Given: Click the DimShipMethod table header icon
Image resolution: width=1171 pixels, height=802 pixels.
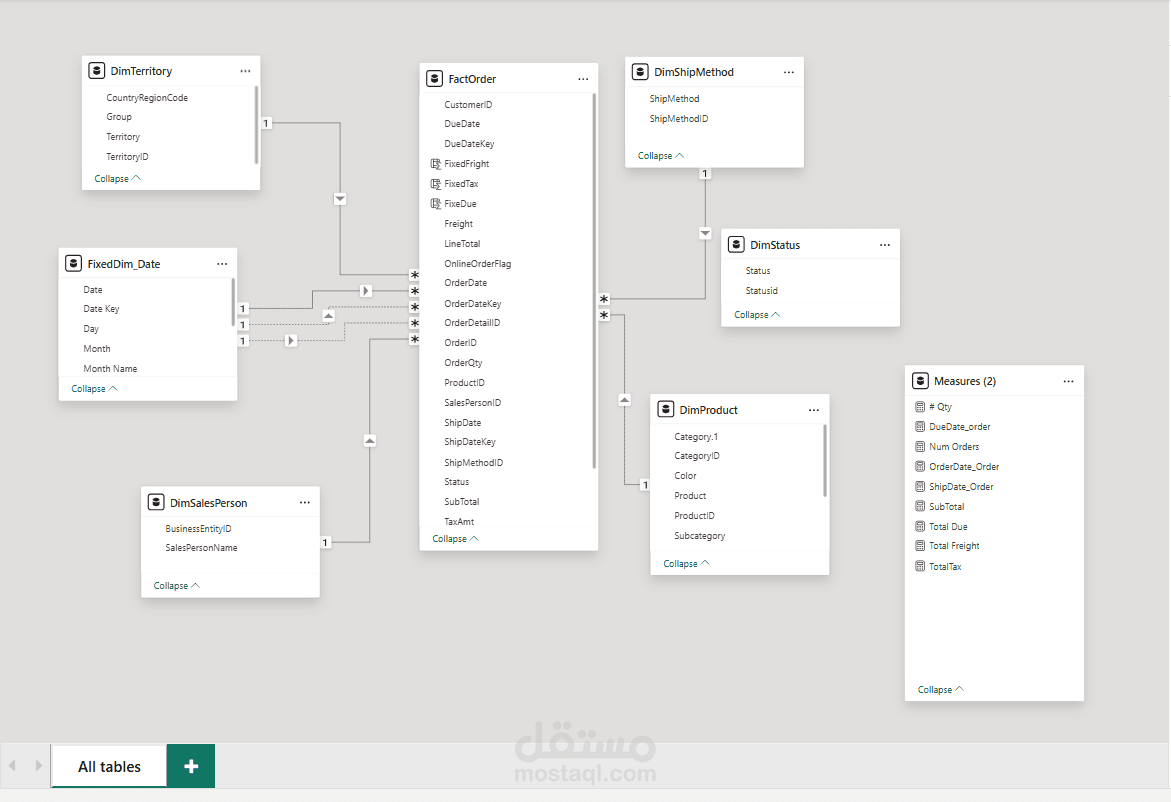Looking at the screenshot, I should 640,72.
